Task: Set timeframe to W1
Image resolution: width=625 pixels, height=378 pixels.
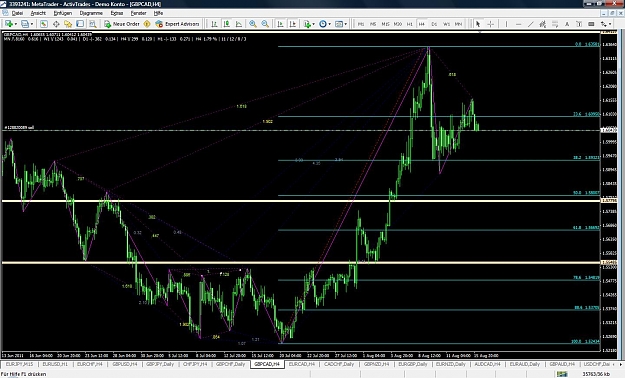Action: [x=446, y=24]
